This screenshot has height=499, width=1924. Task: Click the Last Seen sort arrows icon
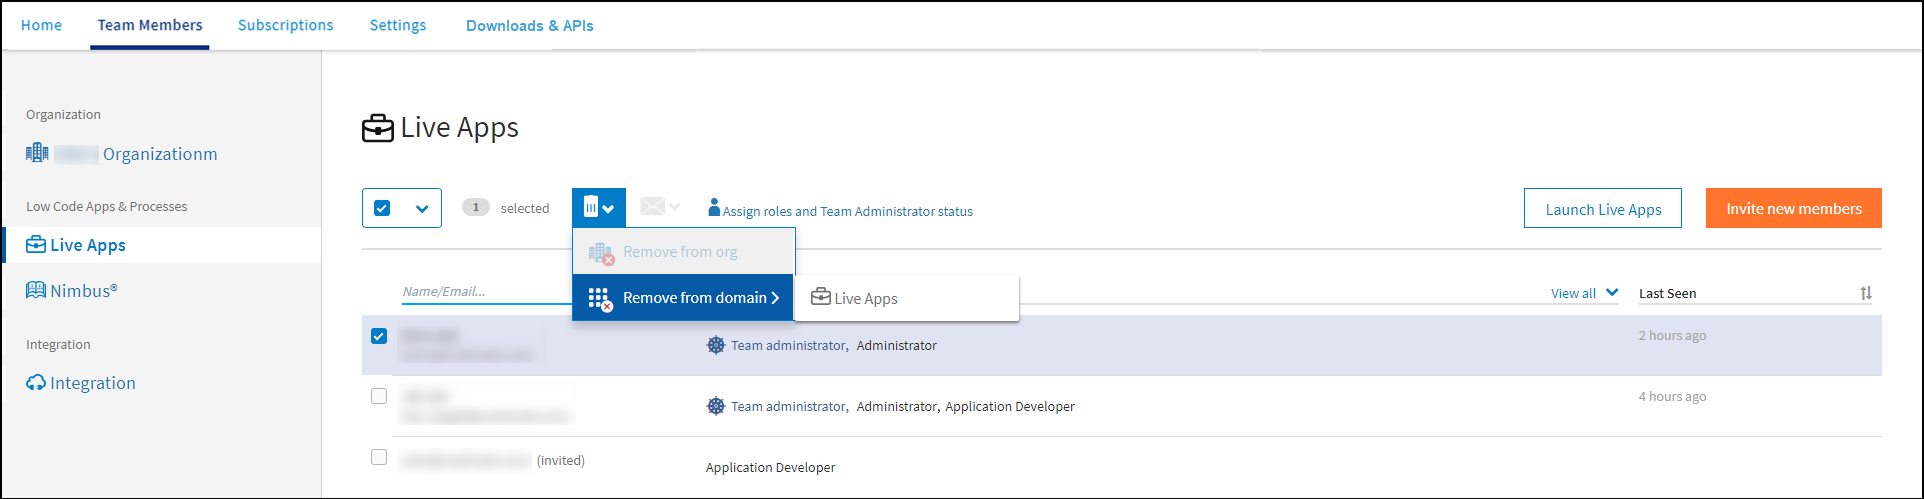1865,293
